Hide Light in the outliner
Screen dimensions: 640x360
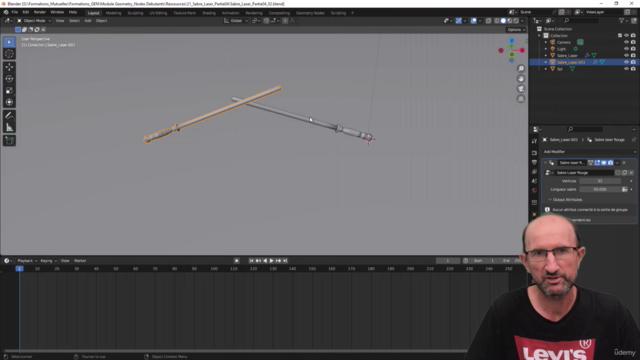[626, 49]
